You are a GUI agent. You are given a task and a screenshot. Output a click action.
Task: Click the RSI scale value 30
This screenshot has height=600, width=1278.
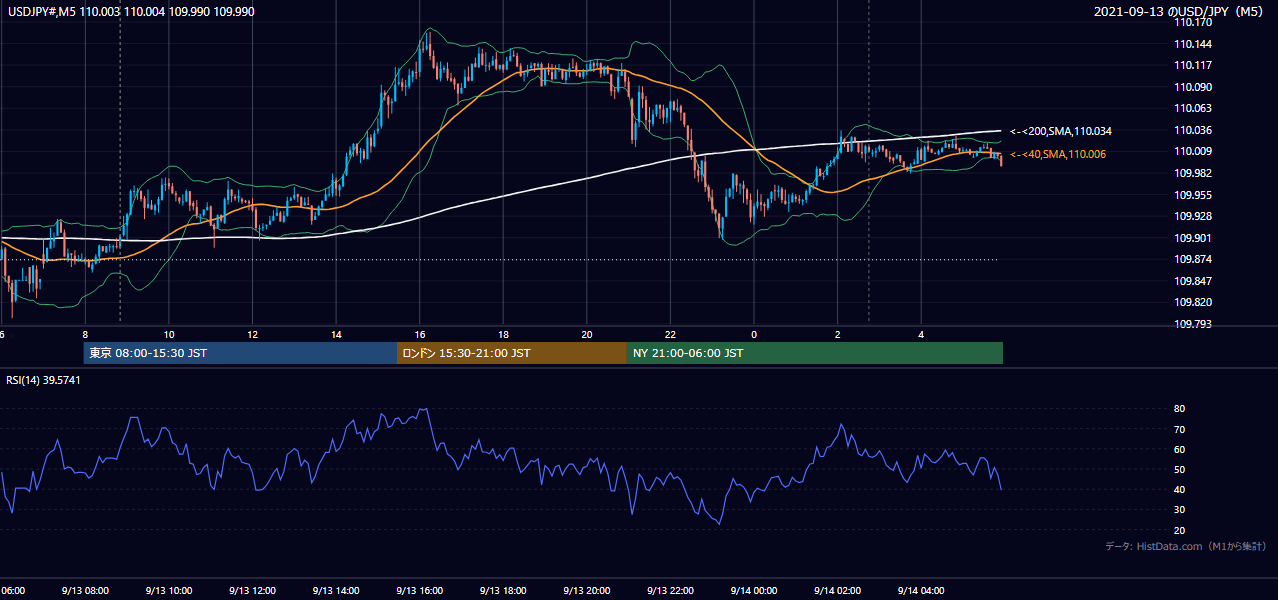click(1180, 509)
